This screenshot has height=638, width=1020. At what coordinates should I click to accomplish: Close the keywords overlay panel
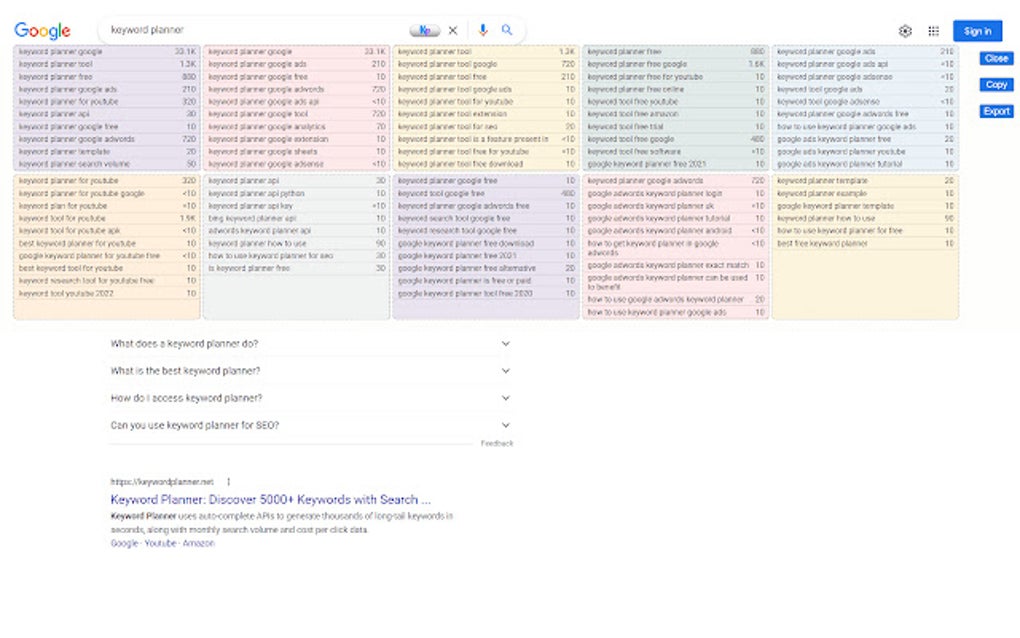coord(995,58)
